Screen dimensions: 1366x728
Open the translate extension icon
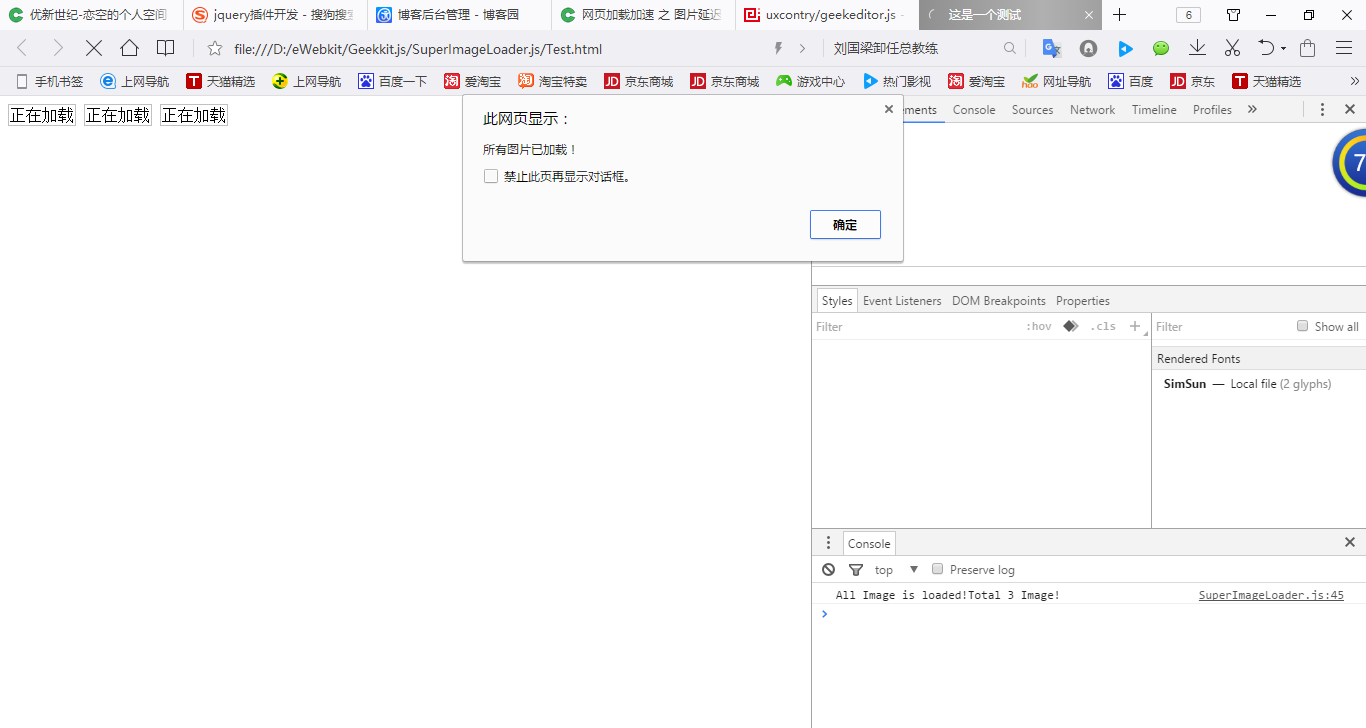point(1051,48)
